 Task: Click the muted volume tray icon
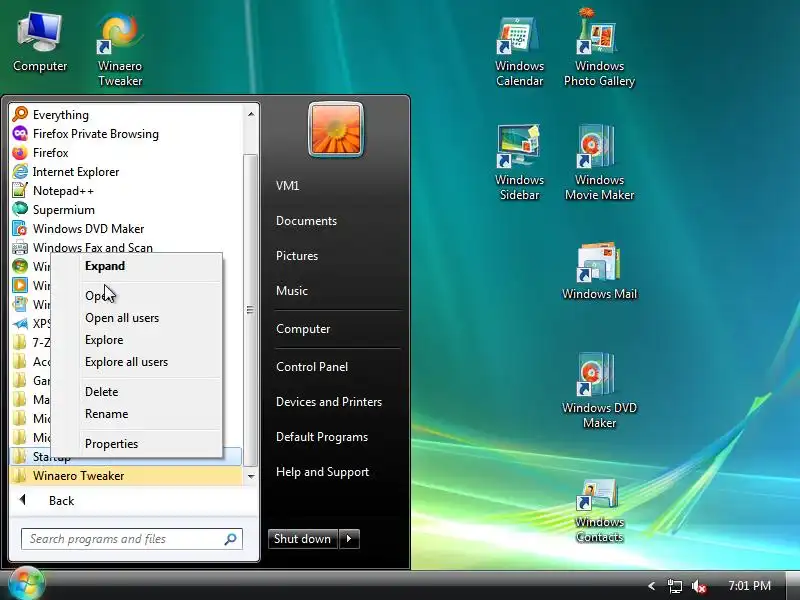pyautogui.click(x=699, y=586)
